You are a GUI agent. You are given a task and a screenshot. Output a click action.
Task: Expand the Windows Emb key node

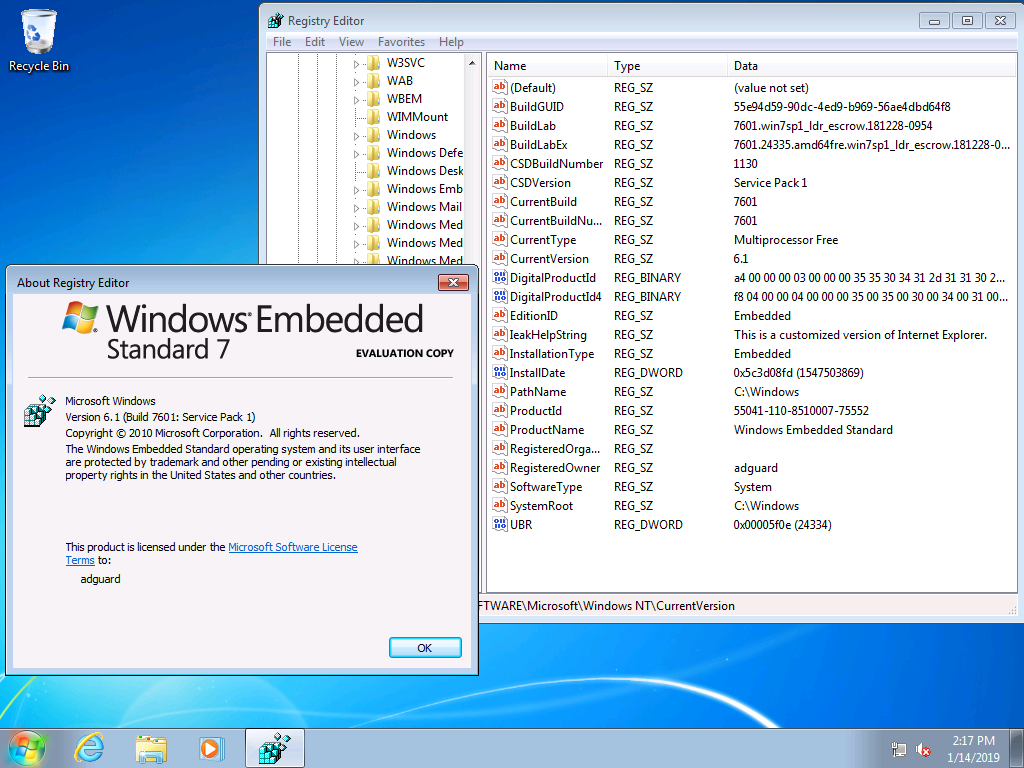[x=357, y=190]
